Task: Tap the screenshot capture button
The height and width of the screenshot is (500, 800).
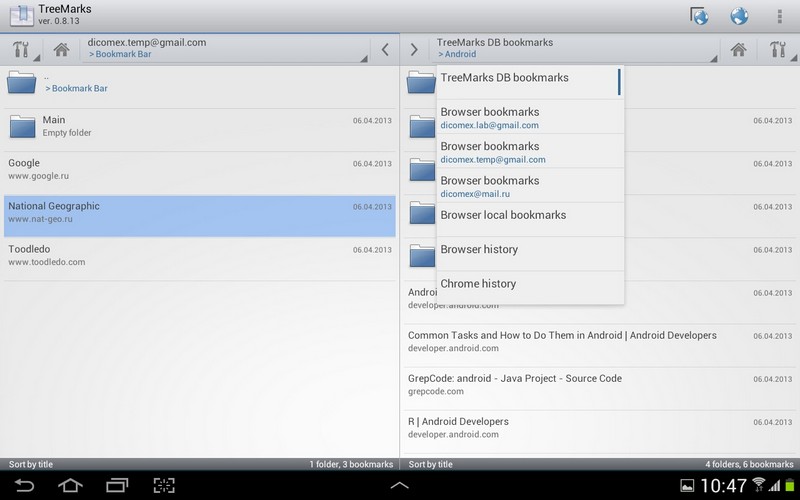Action: [164, 485]
